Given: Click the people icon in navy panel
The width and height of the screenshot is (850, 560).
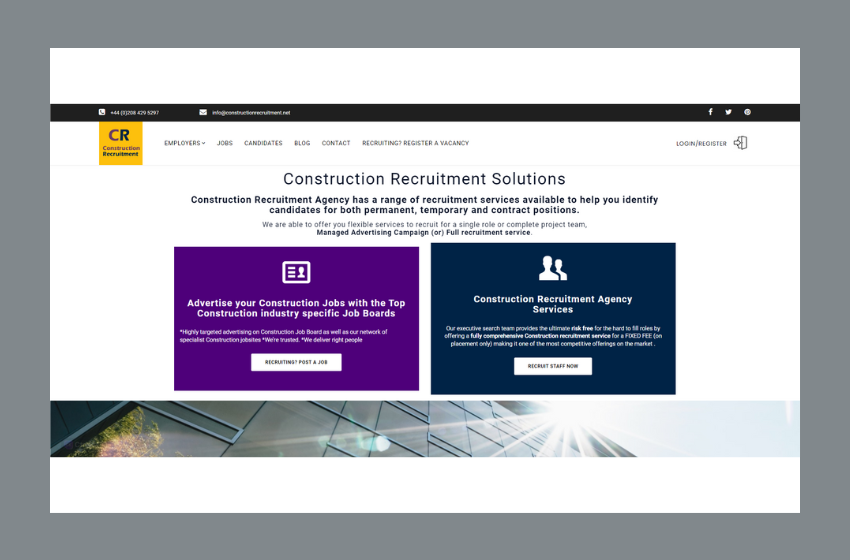Looking at the screenshot, I should 552,268.
